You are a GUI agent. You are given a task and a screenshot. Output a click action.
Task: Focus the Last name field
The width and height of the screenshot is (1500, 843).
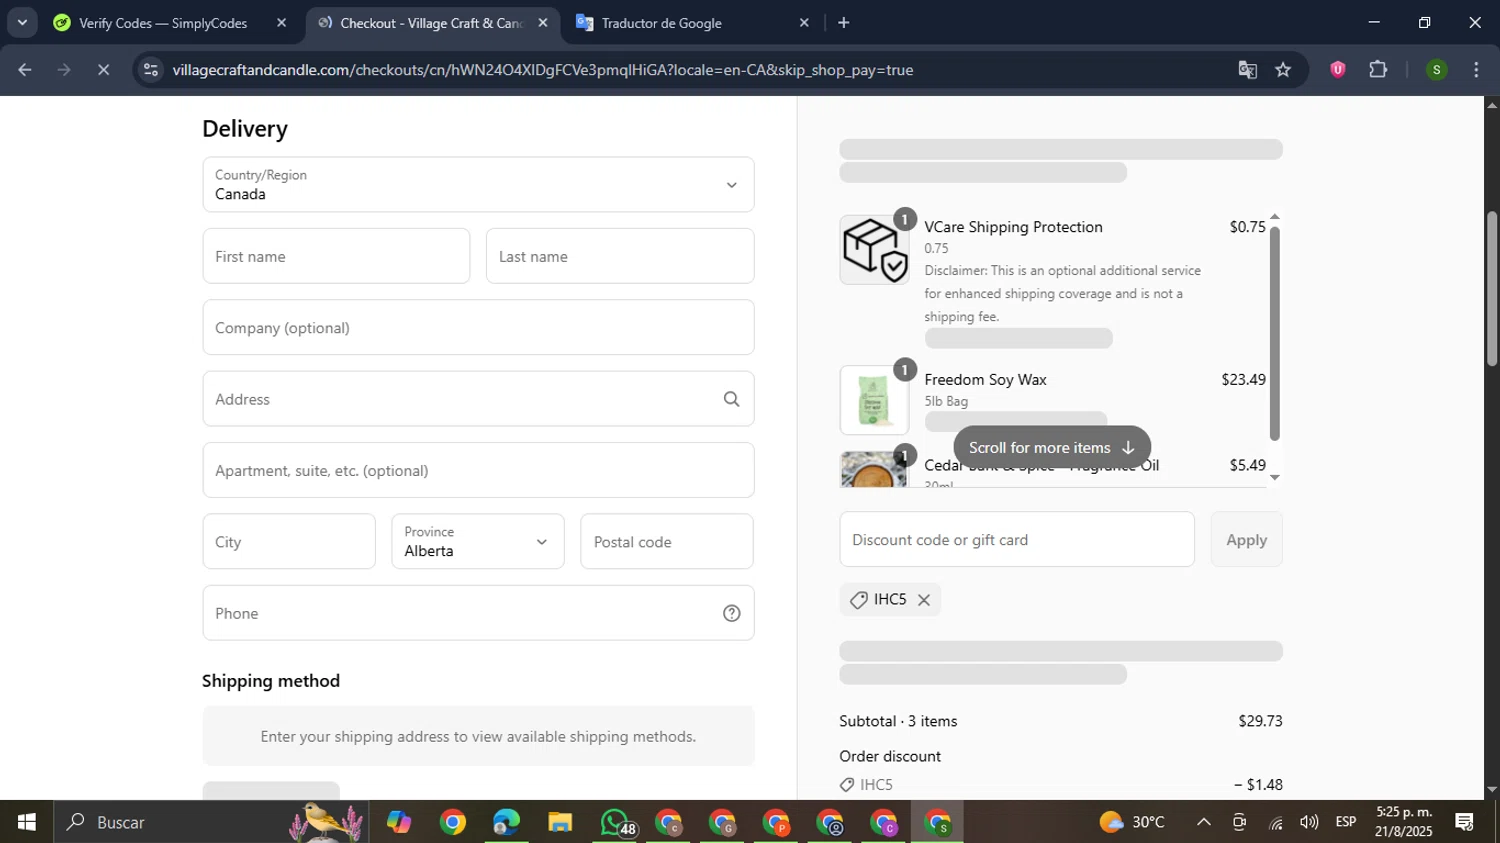pyautogui.click(x=620, y=256)
